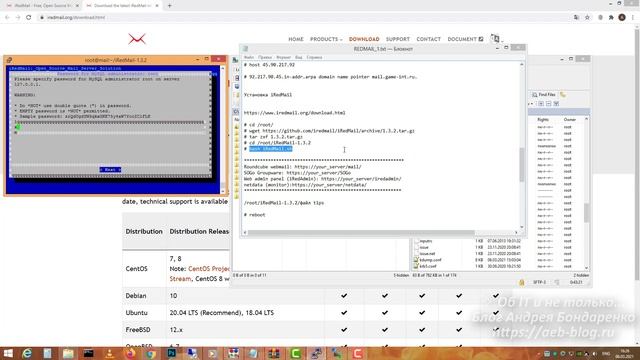Open the DOWNLOAD page link
640x360 pixels.
(364, 39)
